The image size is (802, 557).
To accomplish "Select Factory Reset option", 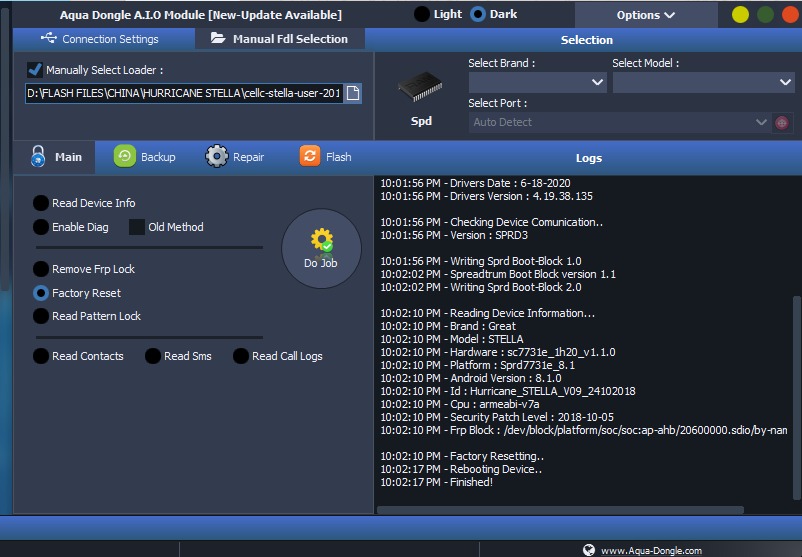I will click(41, 293).
